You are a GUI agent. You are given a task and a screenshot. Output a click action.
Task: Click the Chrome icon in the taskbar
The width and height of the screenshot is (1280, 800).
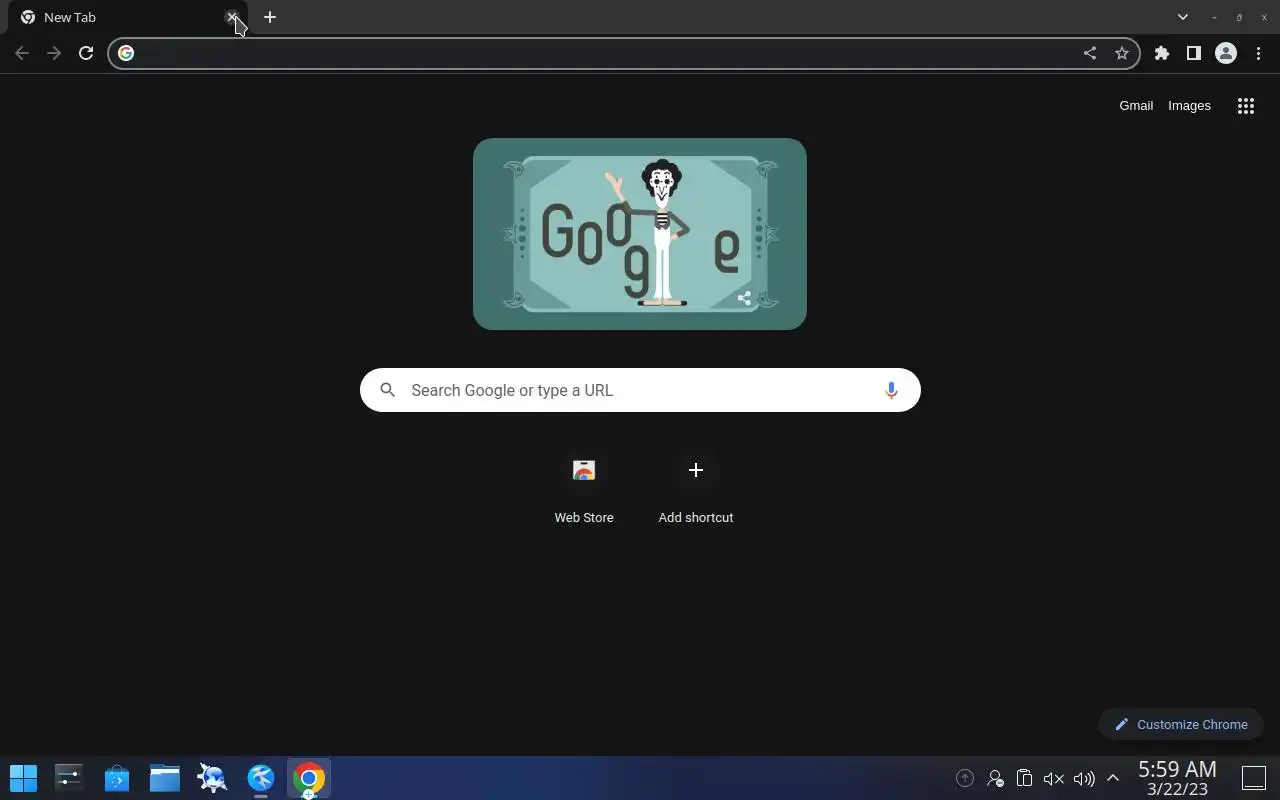pos(309,778)
